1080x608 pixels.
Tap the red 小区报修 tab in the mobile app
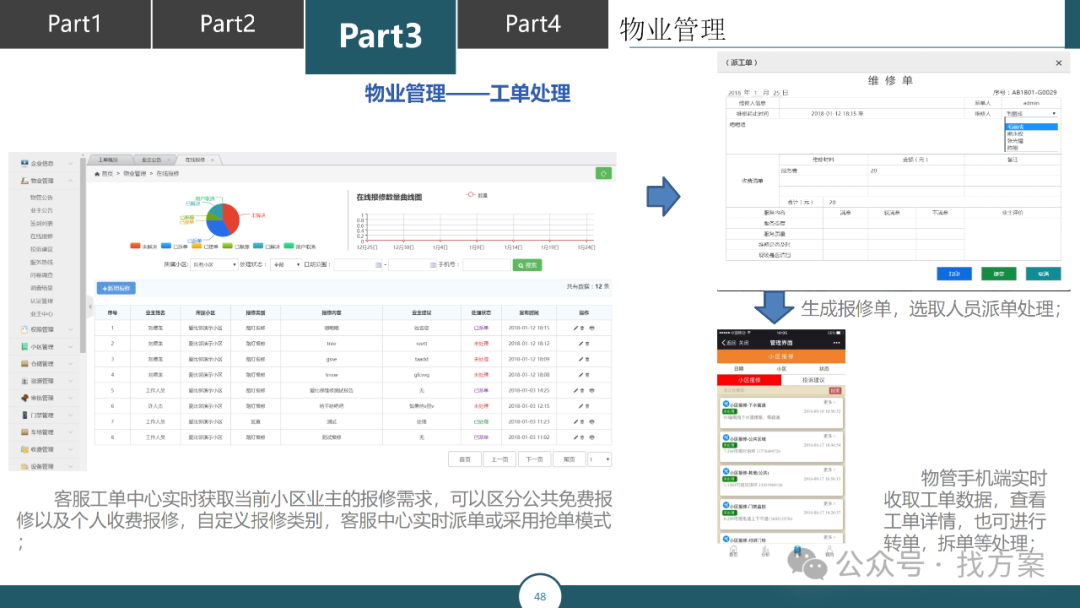[x=749, y=380]
